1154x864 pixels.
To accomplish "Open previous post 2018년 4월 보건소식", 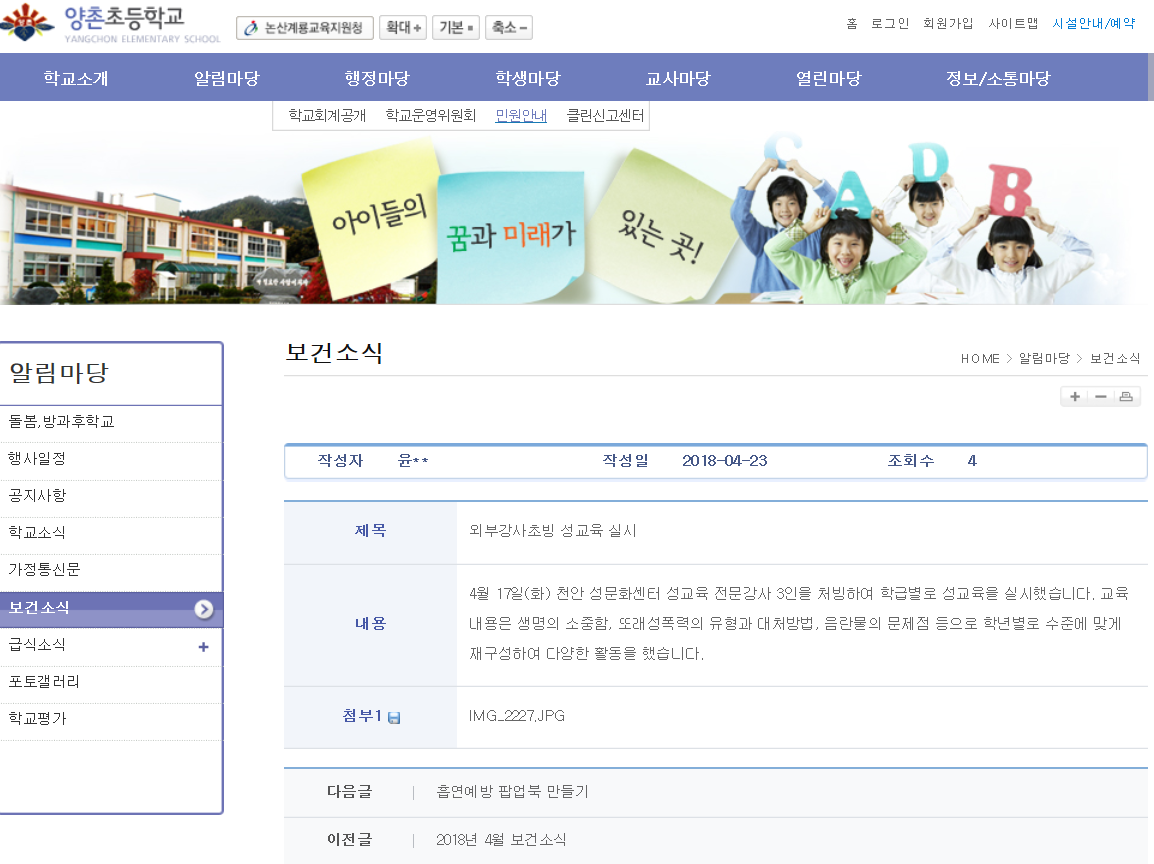I will (x=501, y=840).
